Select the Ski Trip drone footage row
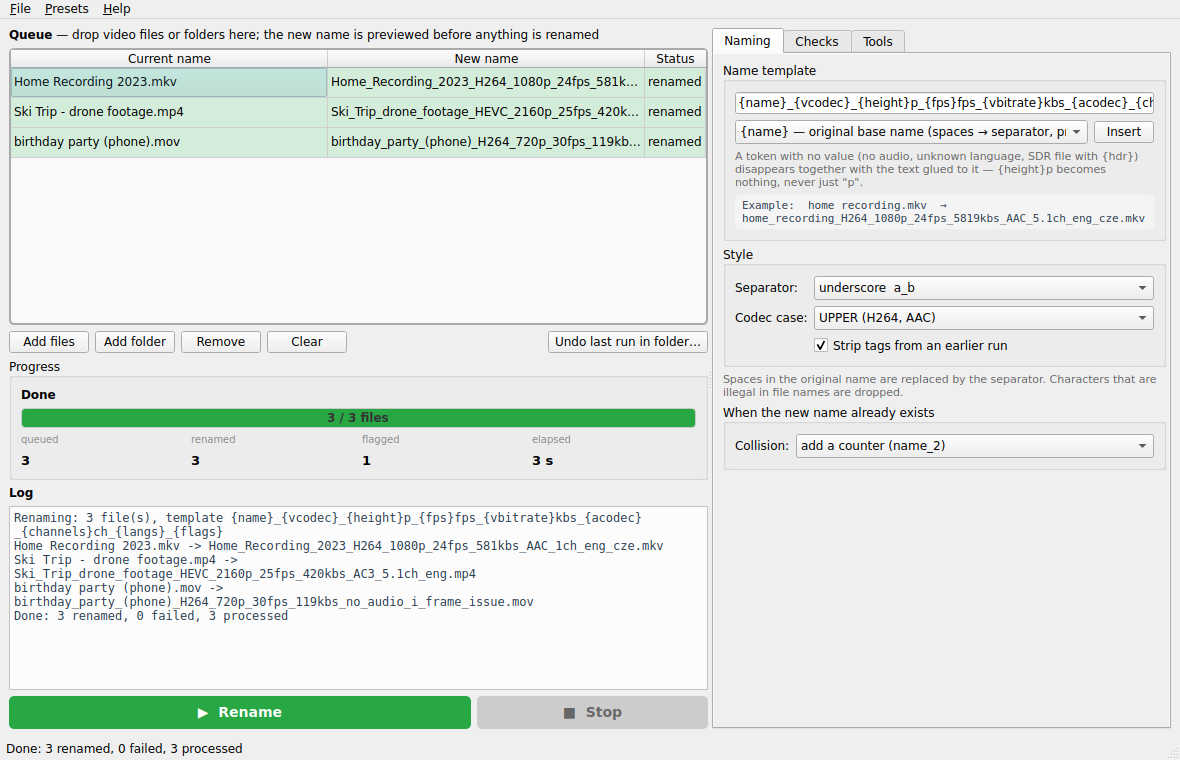Image resolution: width=1180 pixels, height=760 pixels. [358, 111]
